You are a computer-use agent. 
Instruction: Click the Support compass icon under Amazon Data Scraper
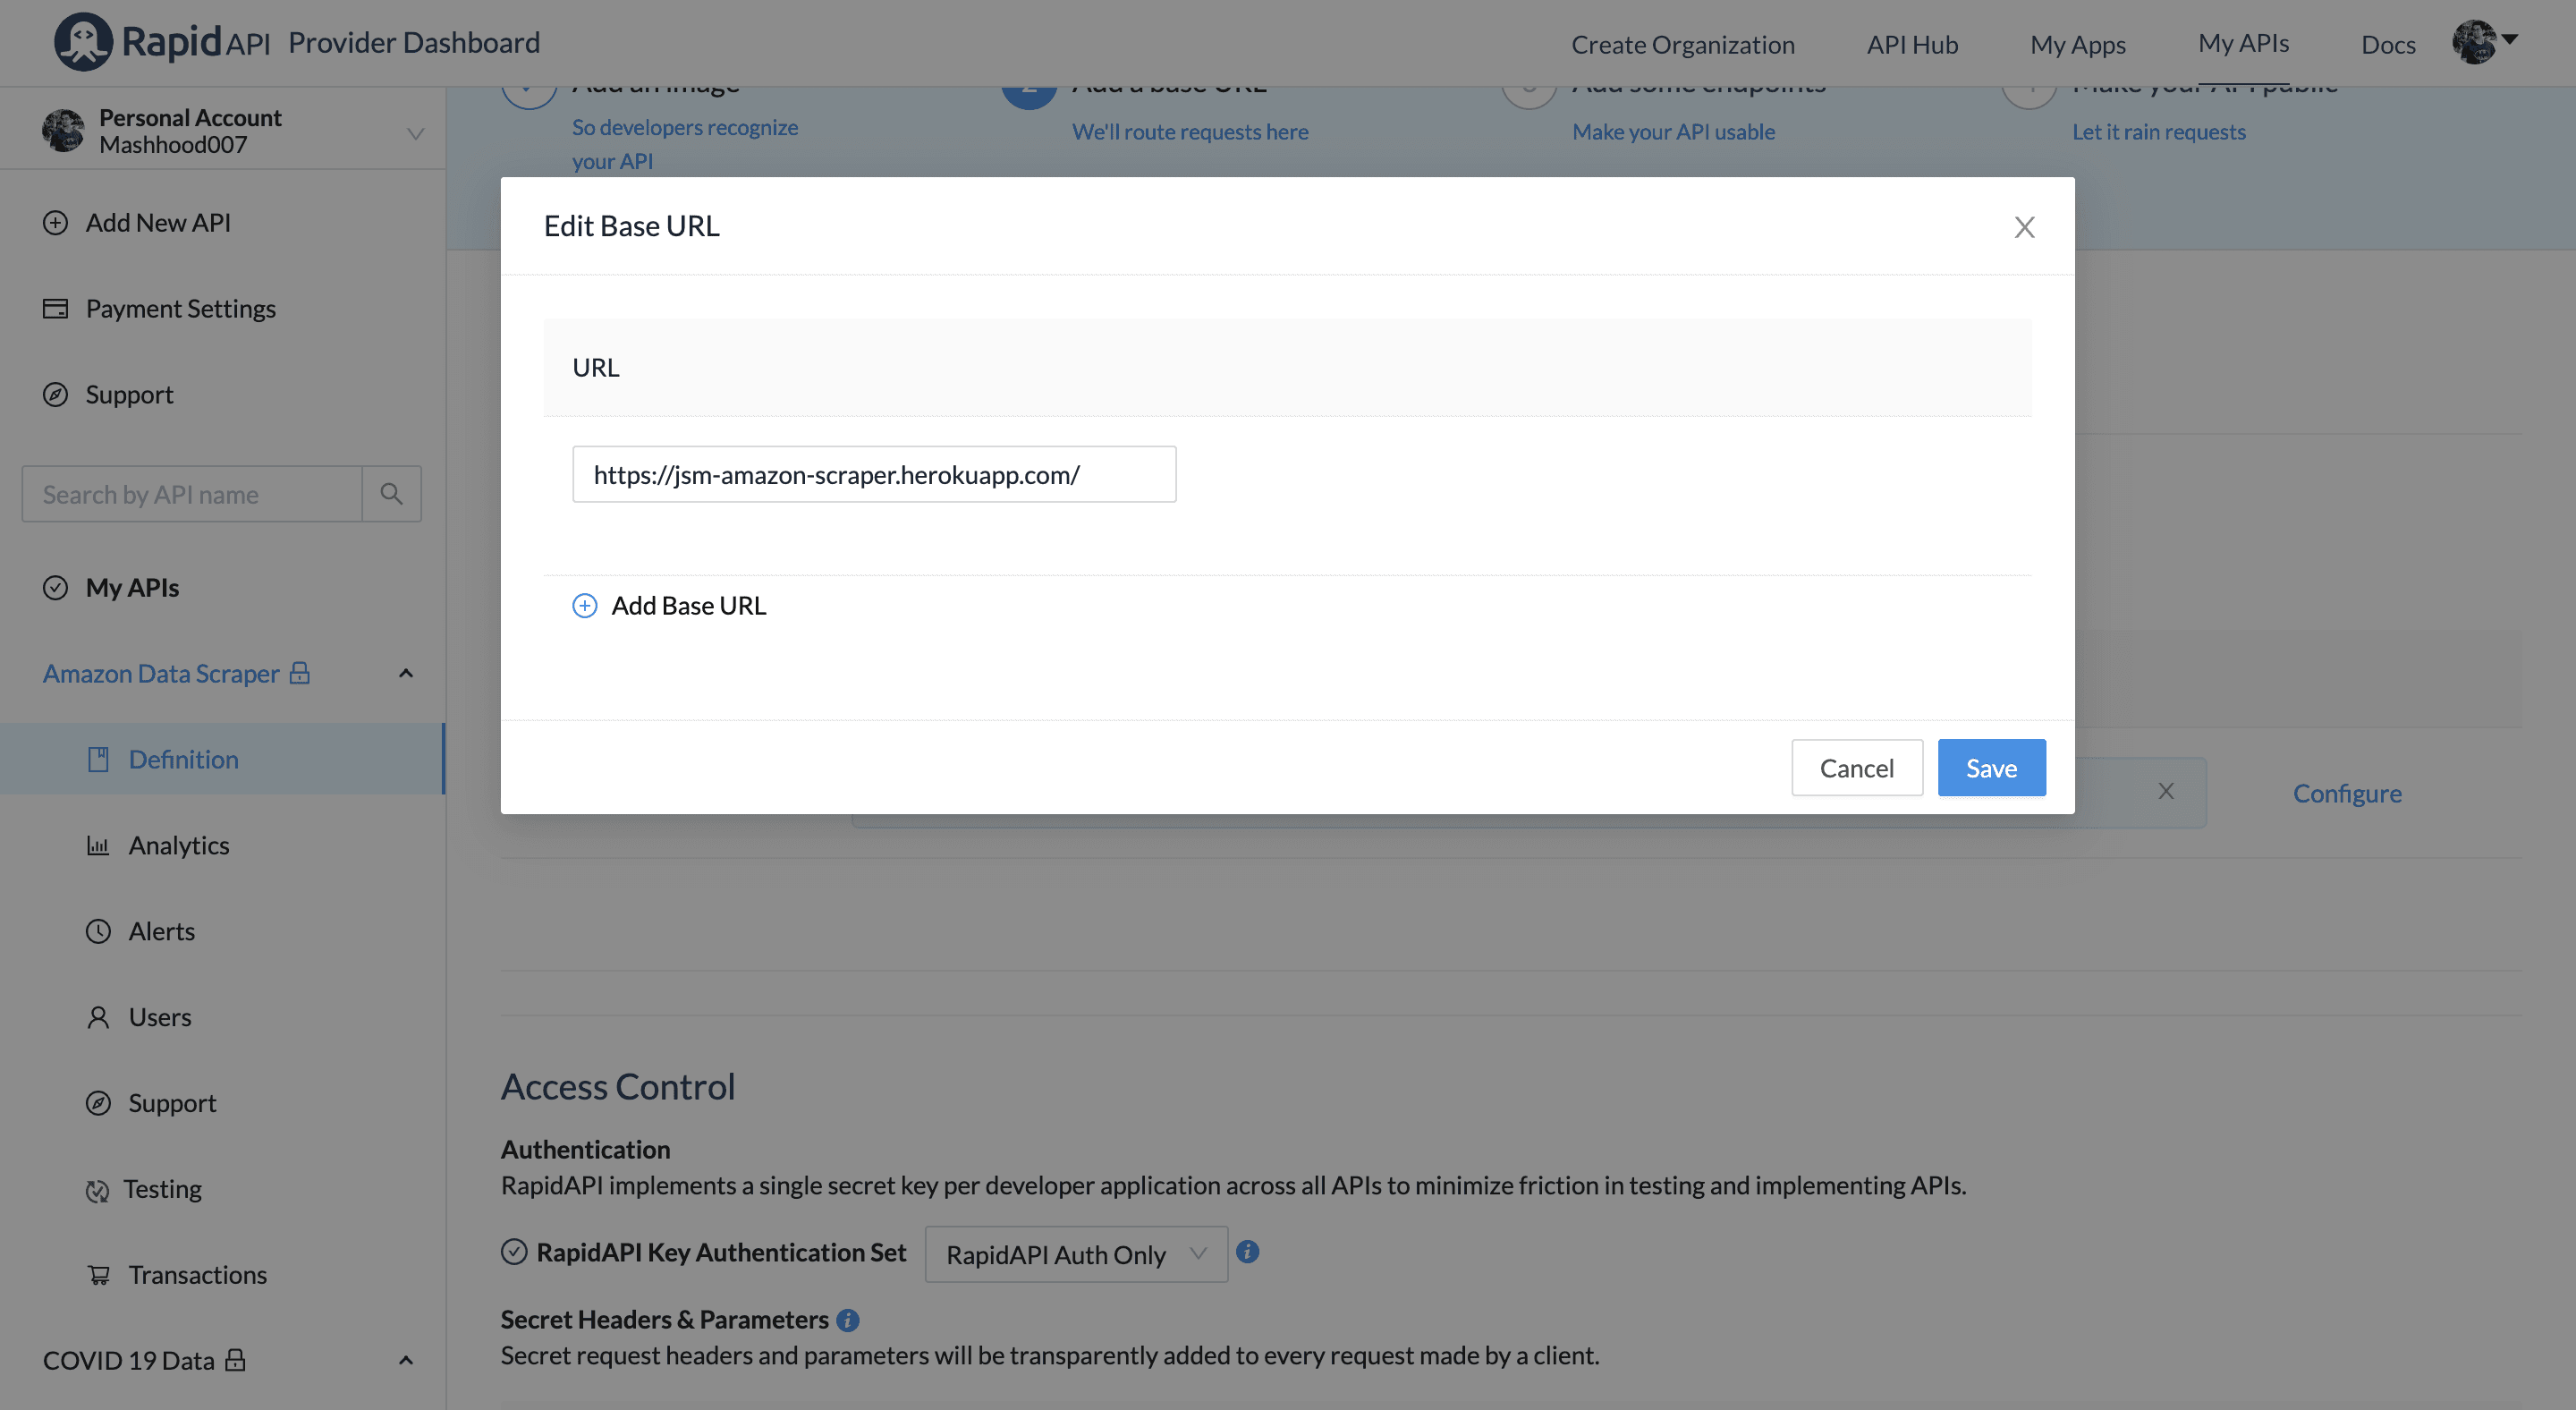click(98, 1103)
